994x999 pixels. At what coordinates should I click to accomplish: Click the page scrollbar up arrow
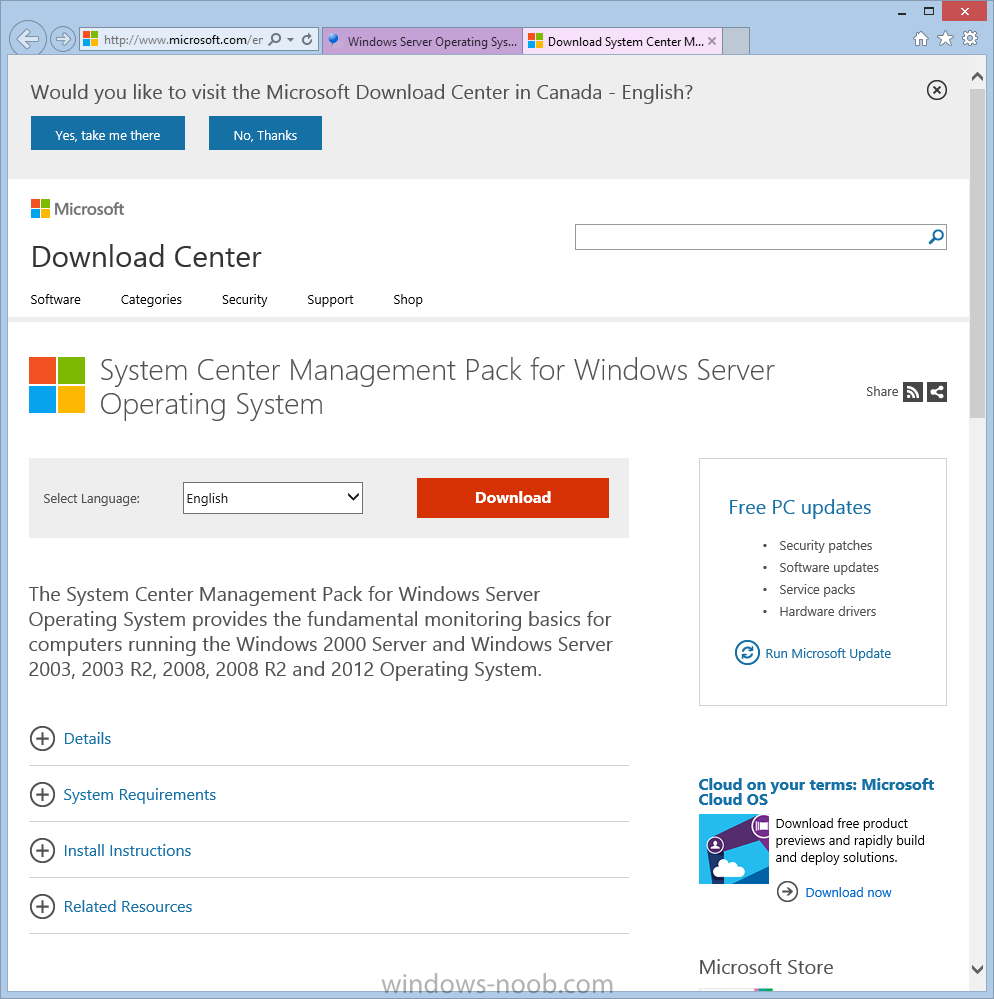[977, 76]
